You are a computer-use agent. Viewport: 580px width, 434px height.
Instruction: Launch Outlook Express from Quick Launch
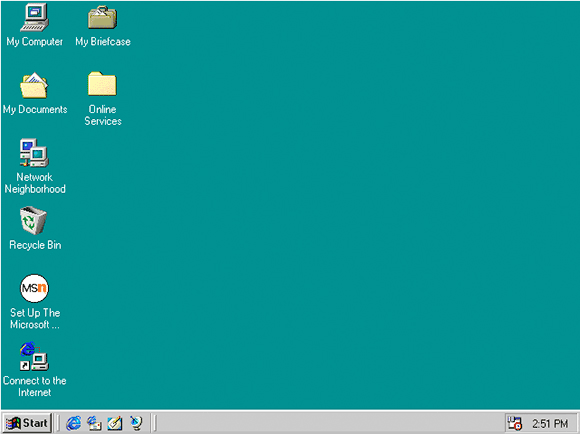click(94, 423)
